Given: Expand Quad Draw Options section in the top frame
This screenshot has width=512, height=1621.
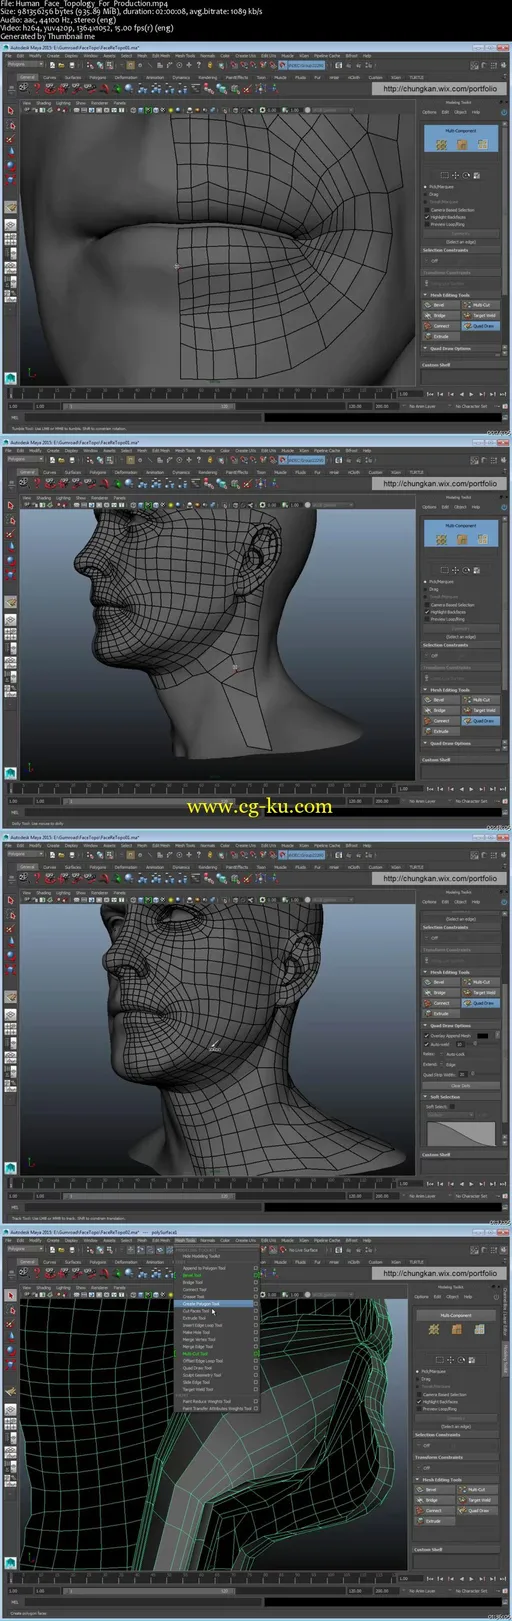Looking at the screenshot, I should point(425,349).
